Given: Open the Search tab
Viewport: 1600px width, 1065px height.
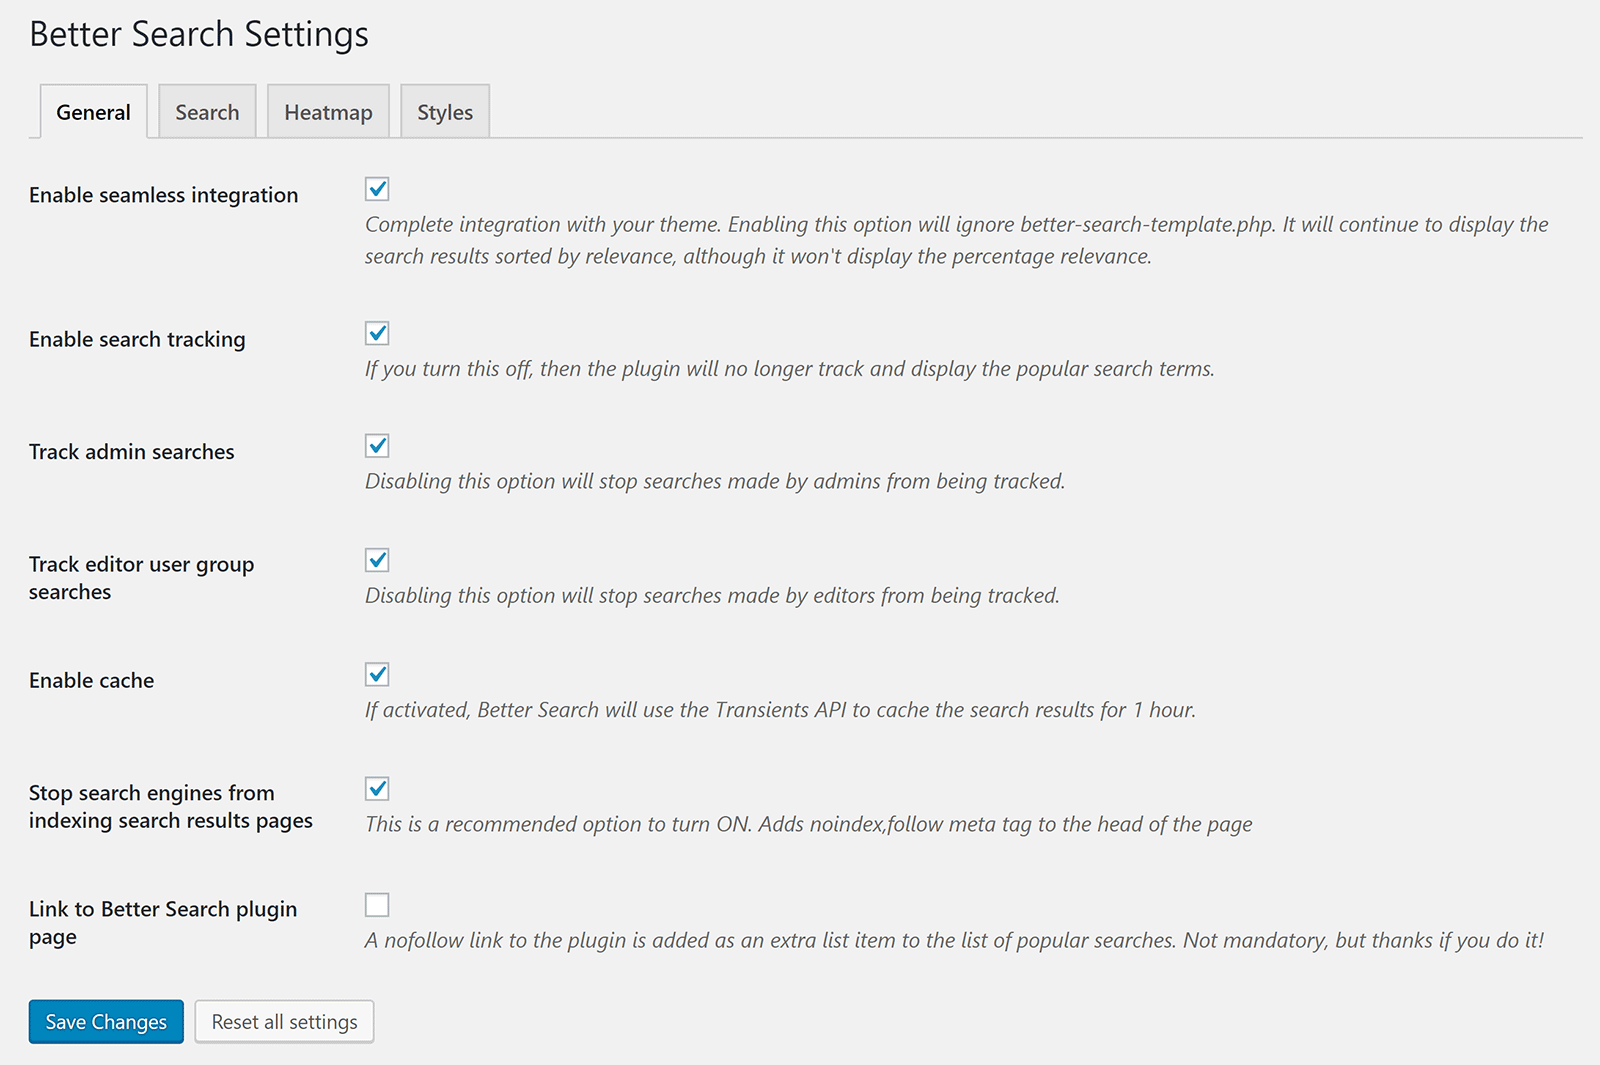Looking at the screenshot, I should pyautogui.click(x=207, y=112).
